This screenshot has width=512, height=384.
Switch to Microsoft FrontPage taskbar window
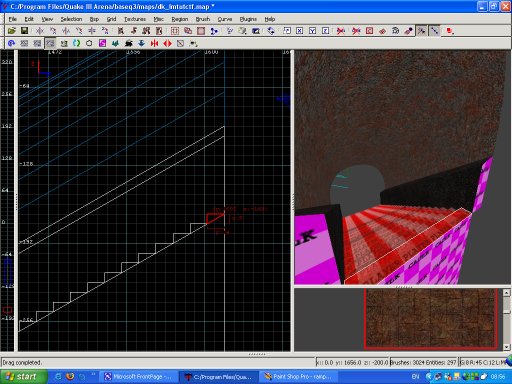(139, 377)
